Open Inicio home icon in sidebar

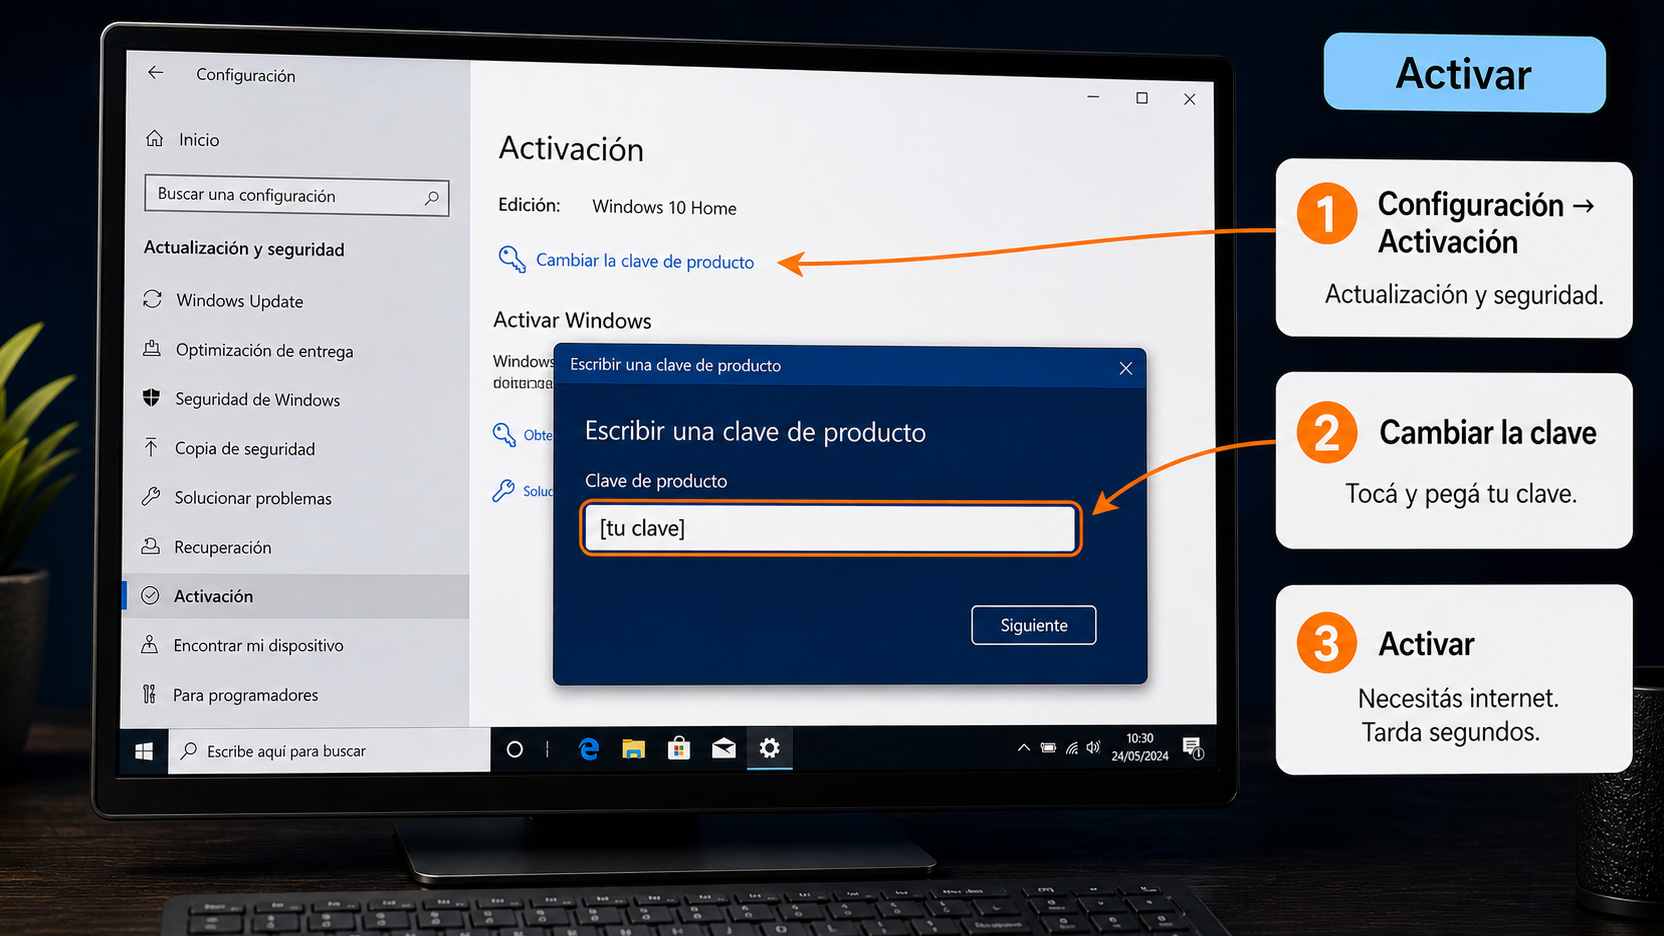(x=154, y=138)
